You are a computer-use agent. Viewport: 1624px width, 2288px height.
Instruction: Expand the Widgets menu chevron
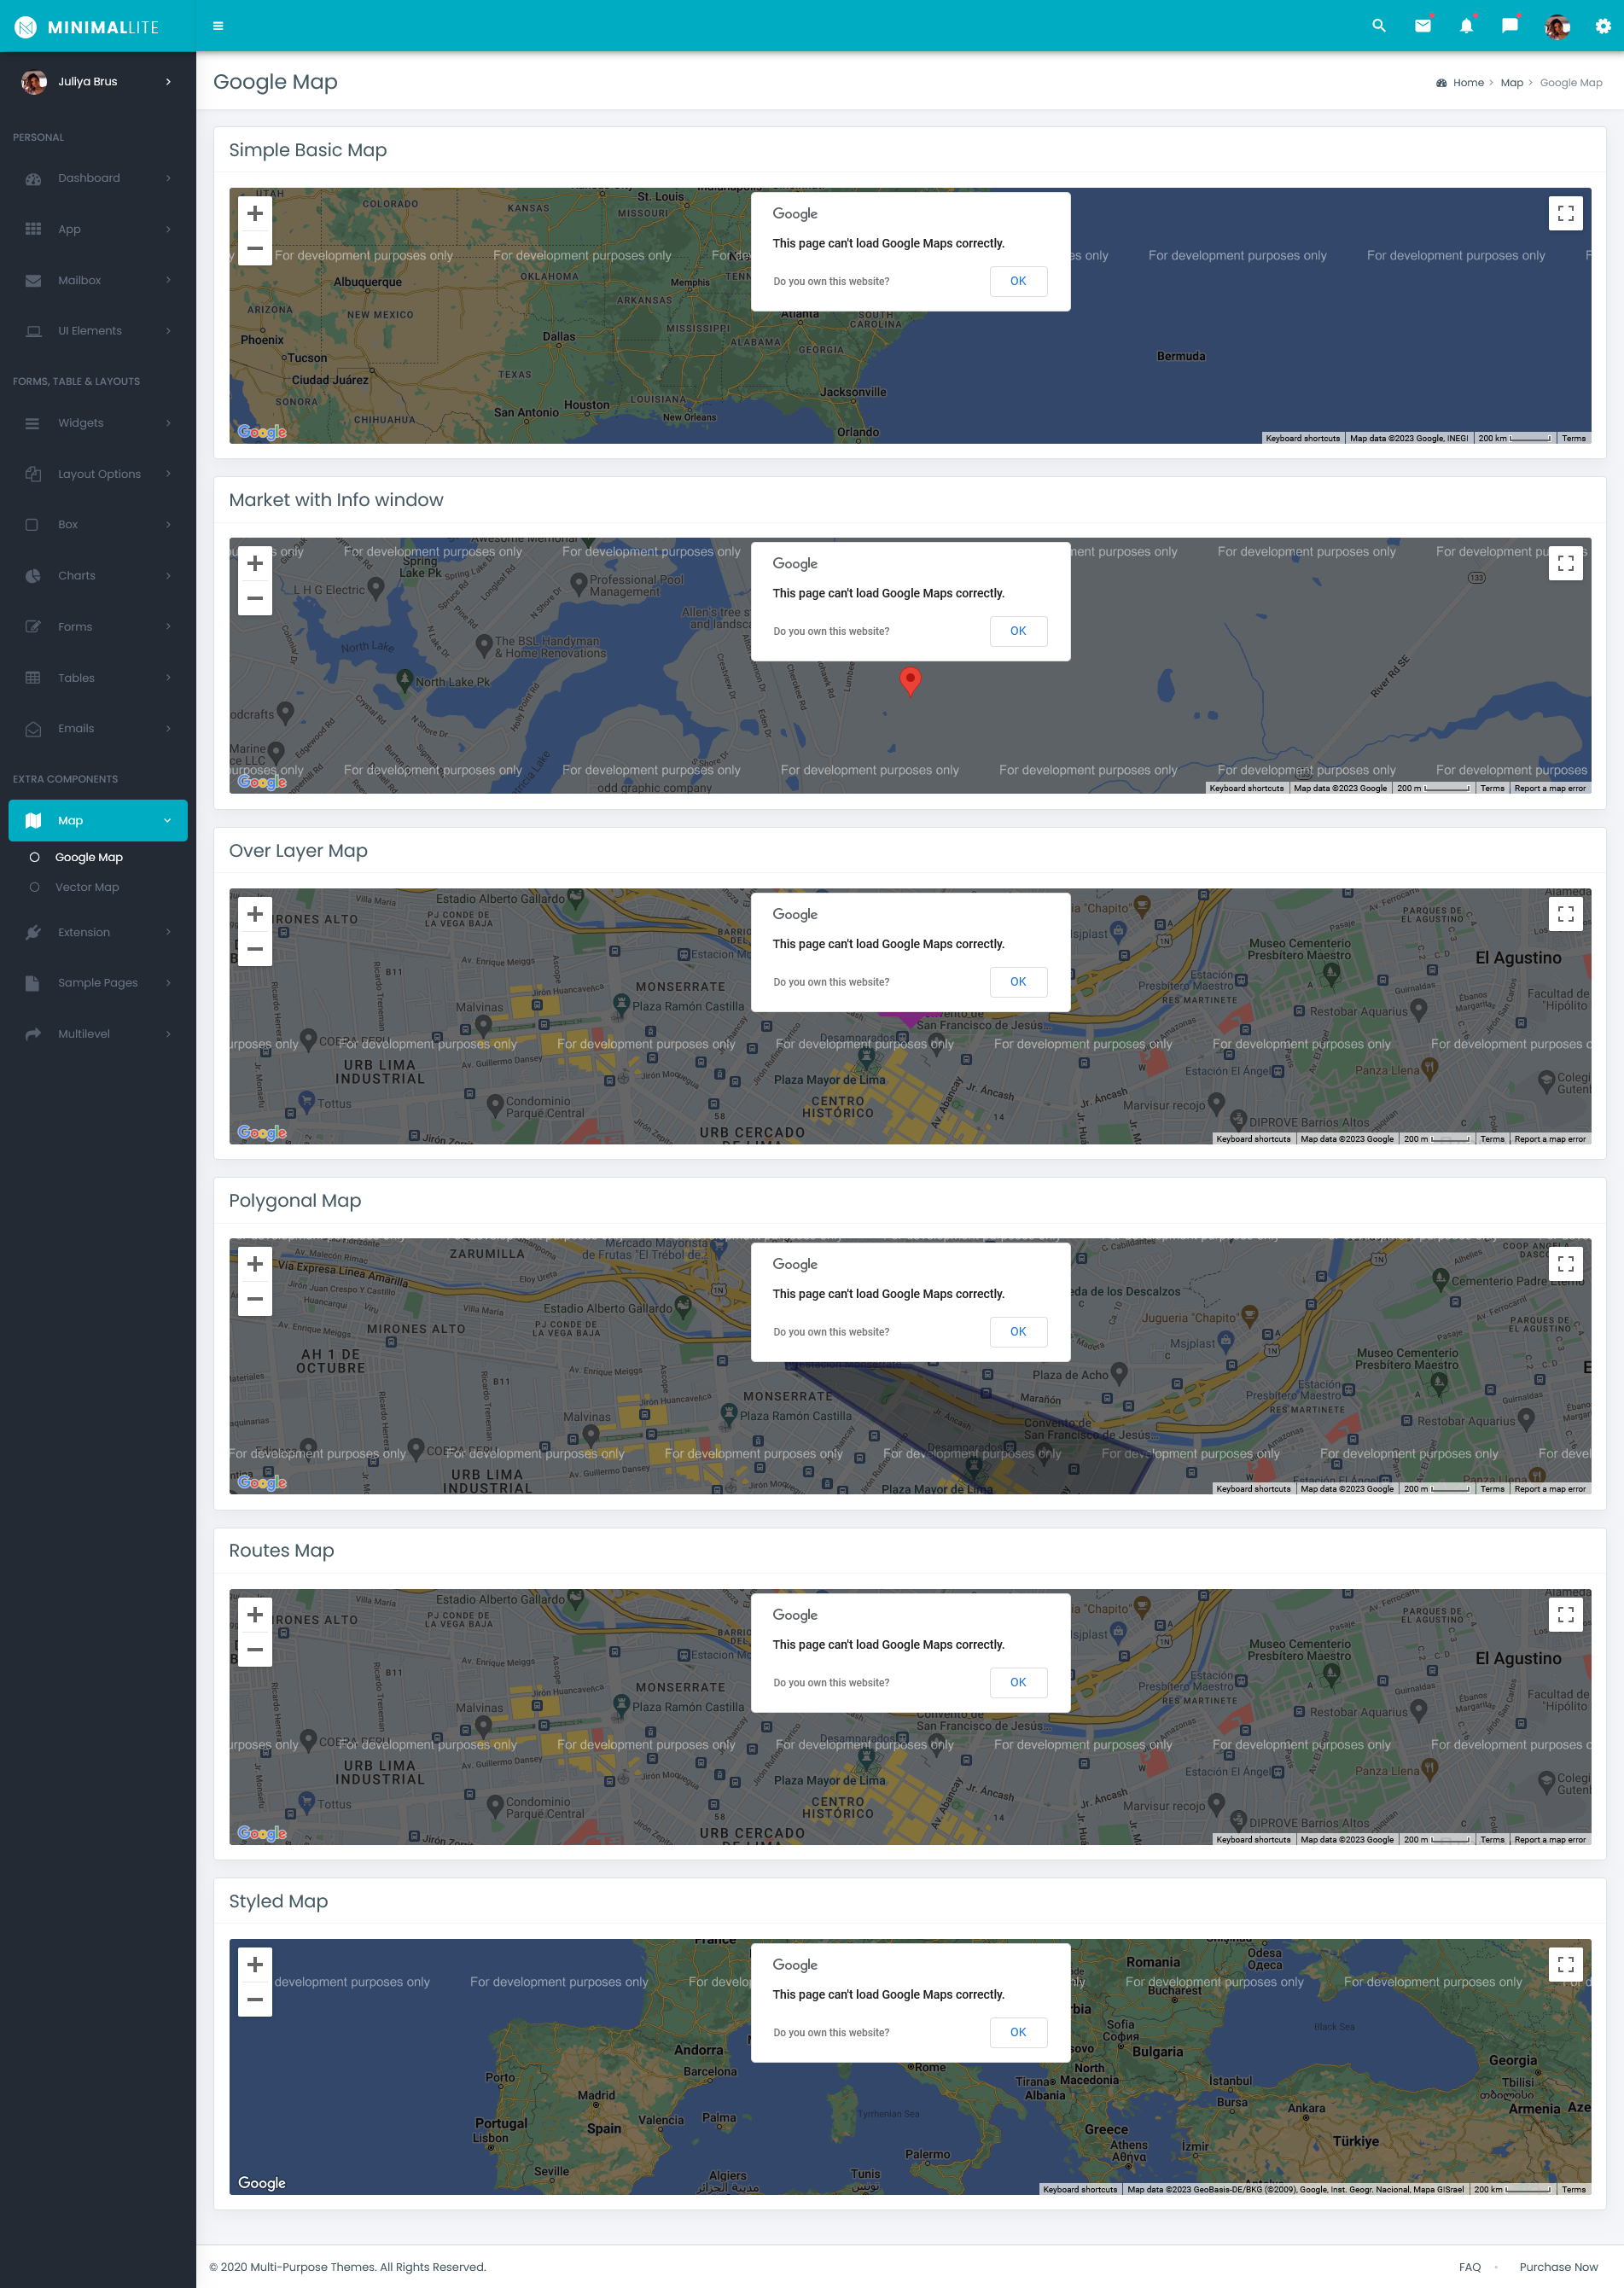pyautogui.click(x=168, y=423)
